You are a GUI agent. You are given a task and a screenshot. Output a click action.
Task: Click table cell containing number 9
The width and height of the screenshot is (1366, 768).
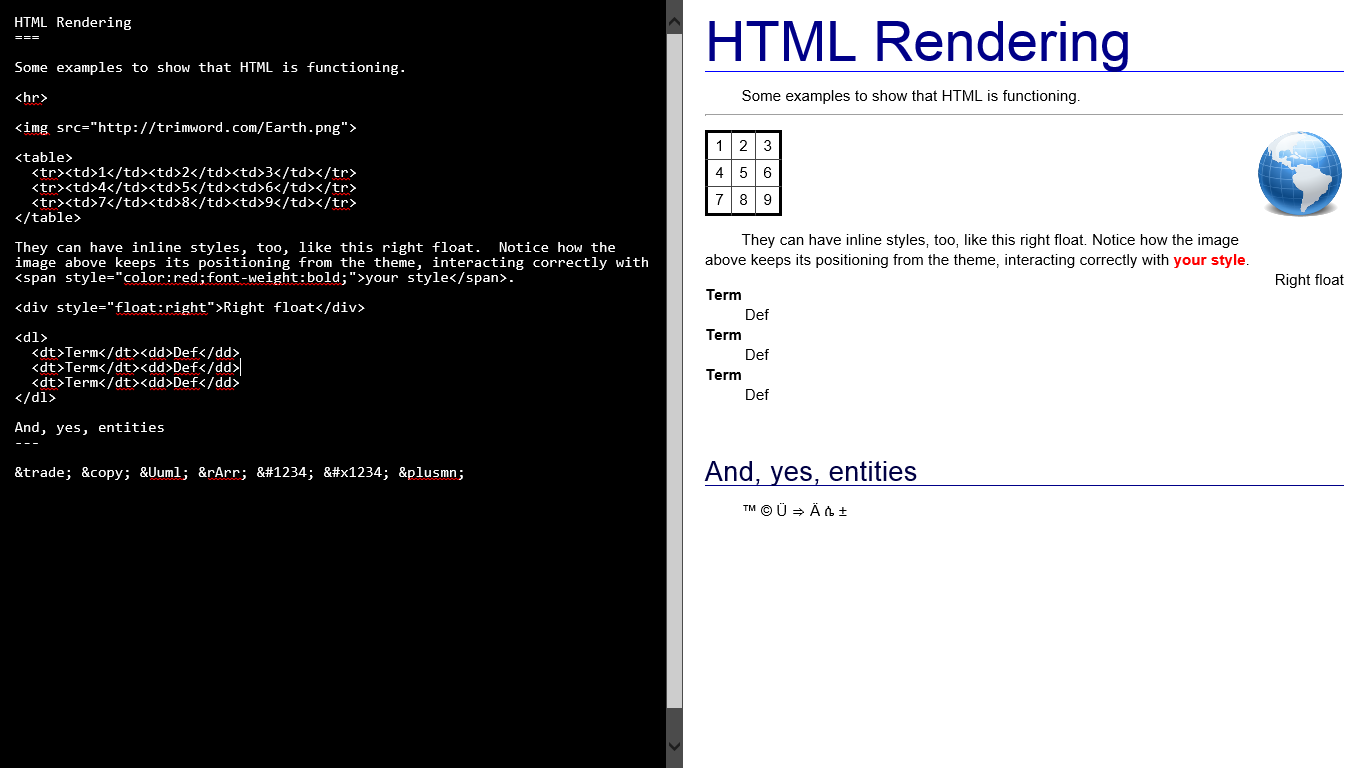coord(767,200)
